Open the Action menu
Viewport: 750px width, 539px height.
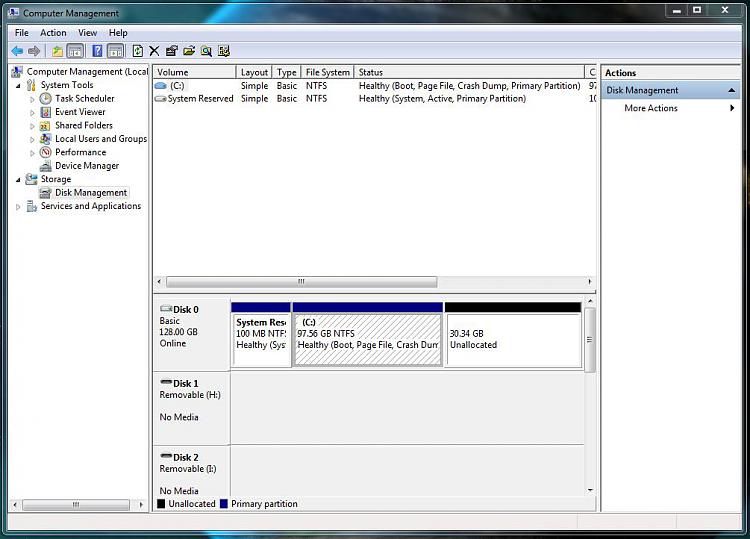(x=53, y=33)
